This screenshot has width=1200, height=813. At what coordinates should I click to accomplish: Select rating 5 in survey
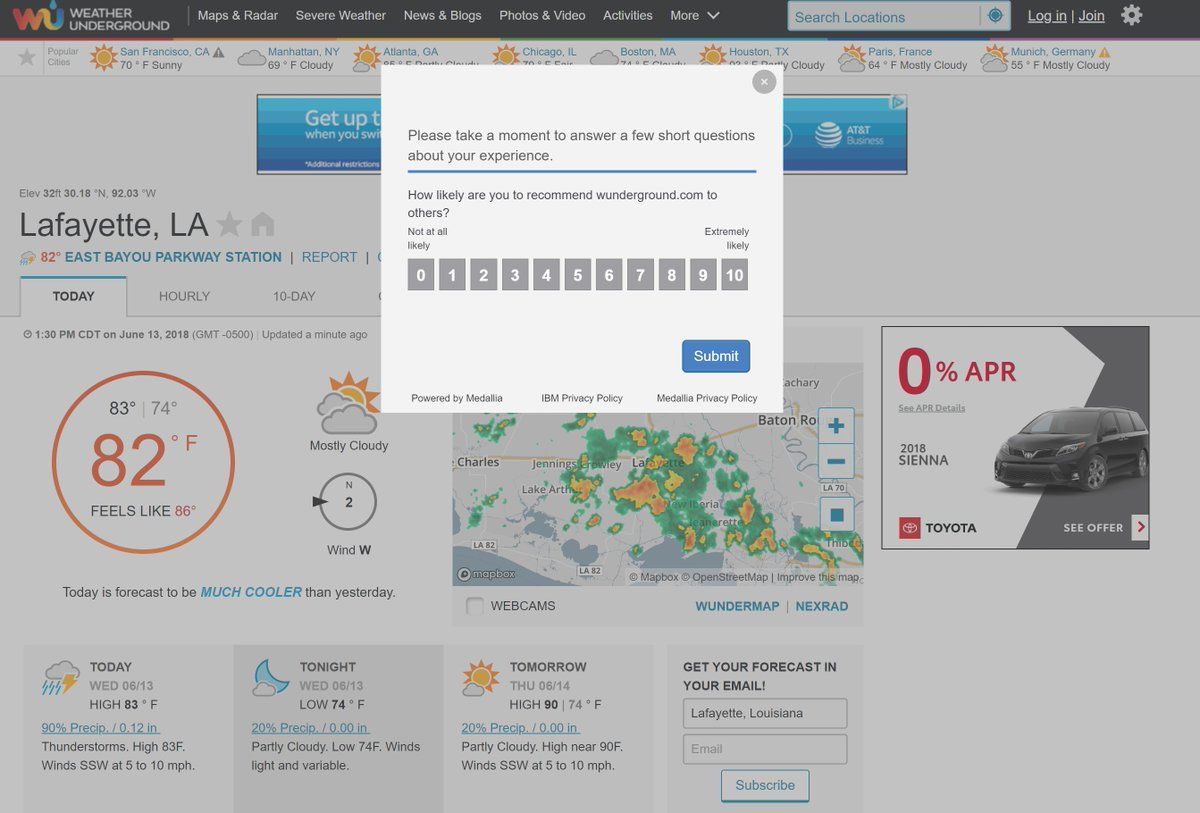[578, 275]
